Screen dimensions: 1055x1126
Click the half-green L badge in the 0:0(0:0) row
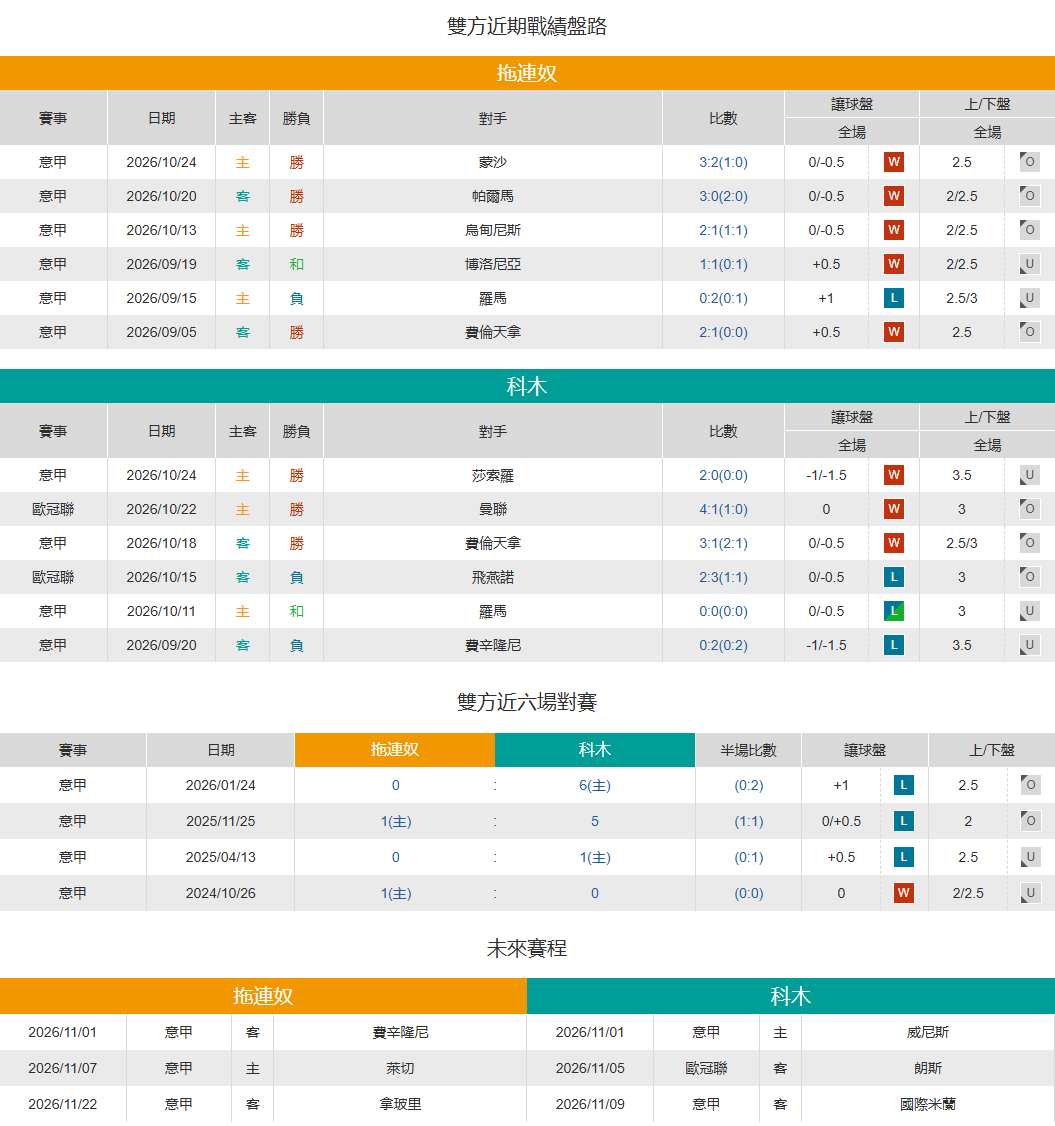pyautogui.click(x=893, y=611)
